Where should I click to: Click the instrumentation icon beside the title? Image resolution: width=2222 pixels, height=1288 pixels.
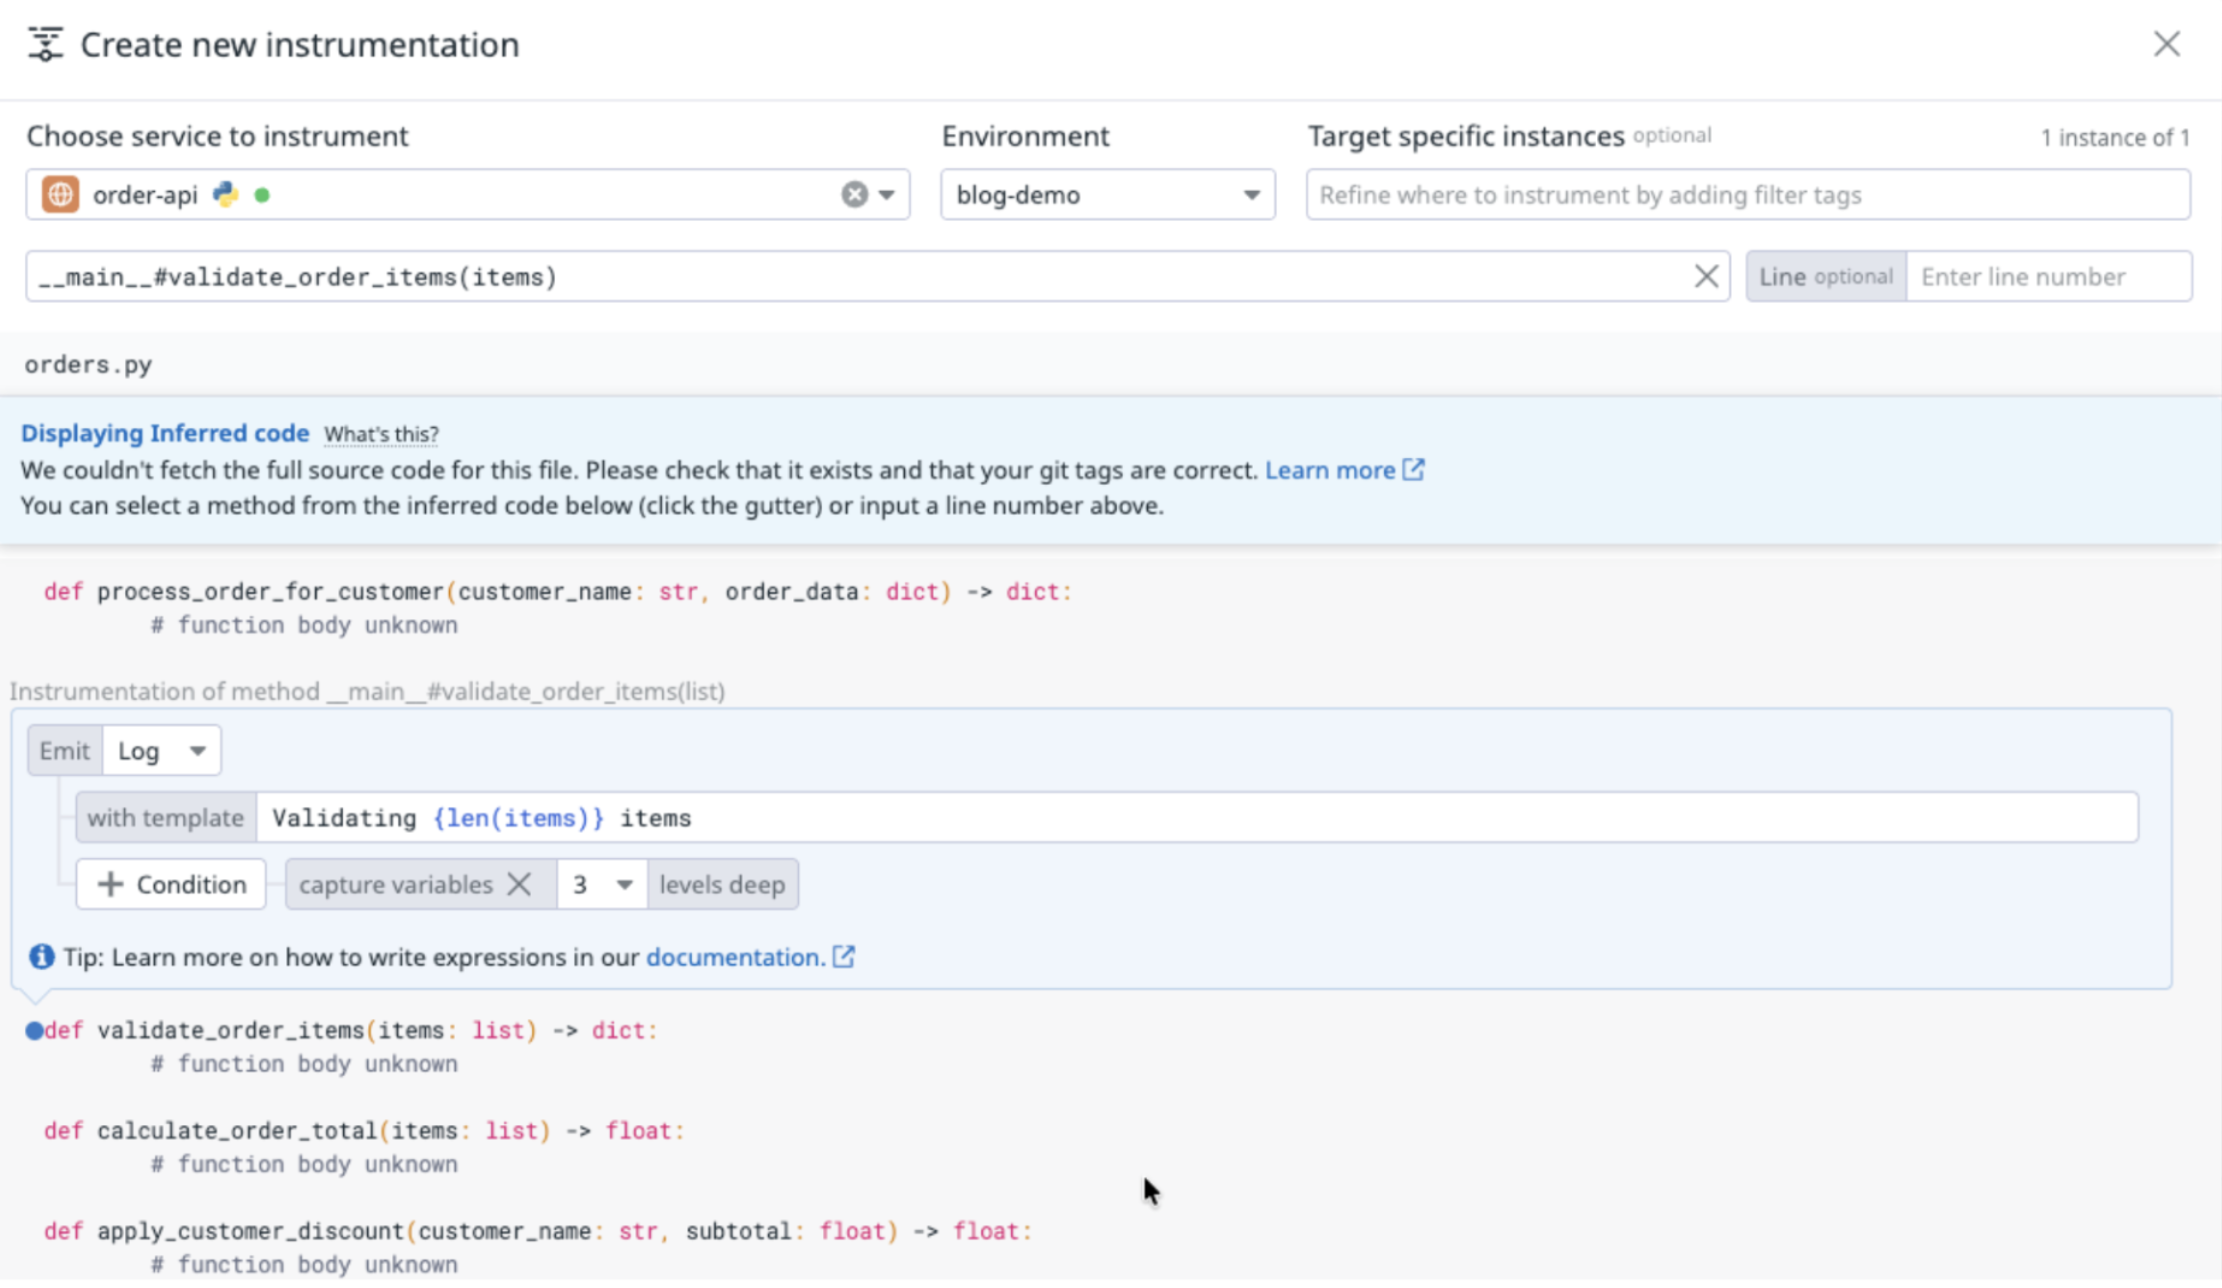pos(45,45)
